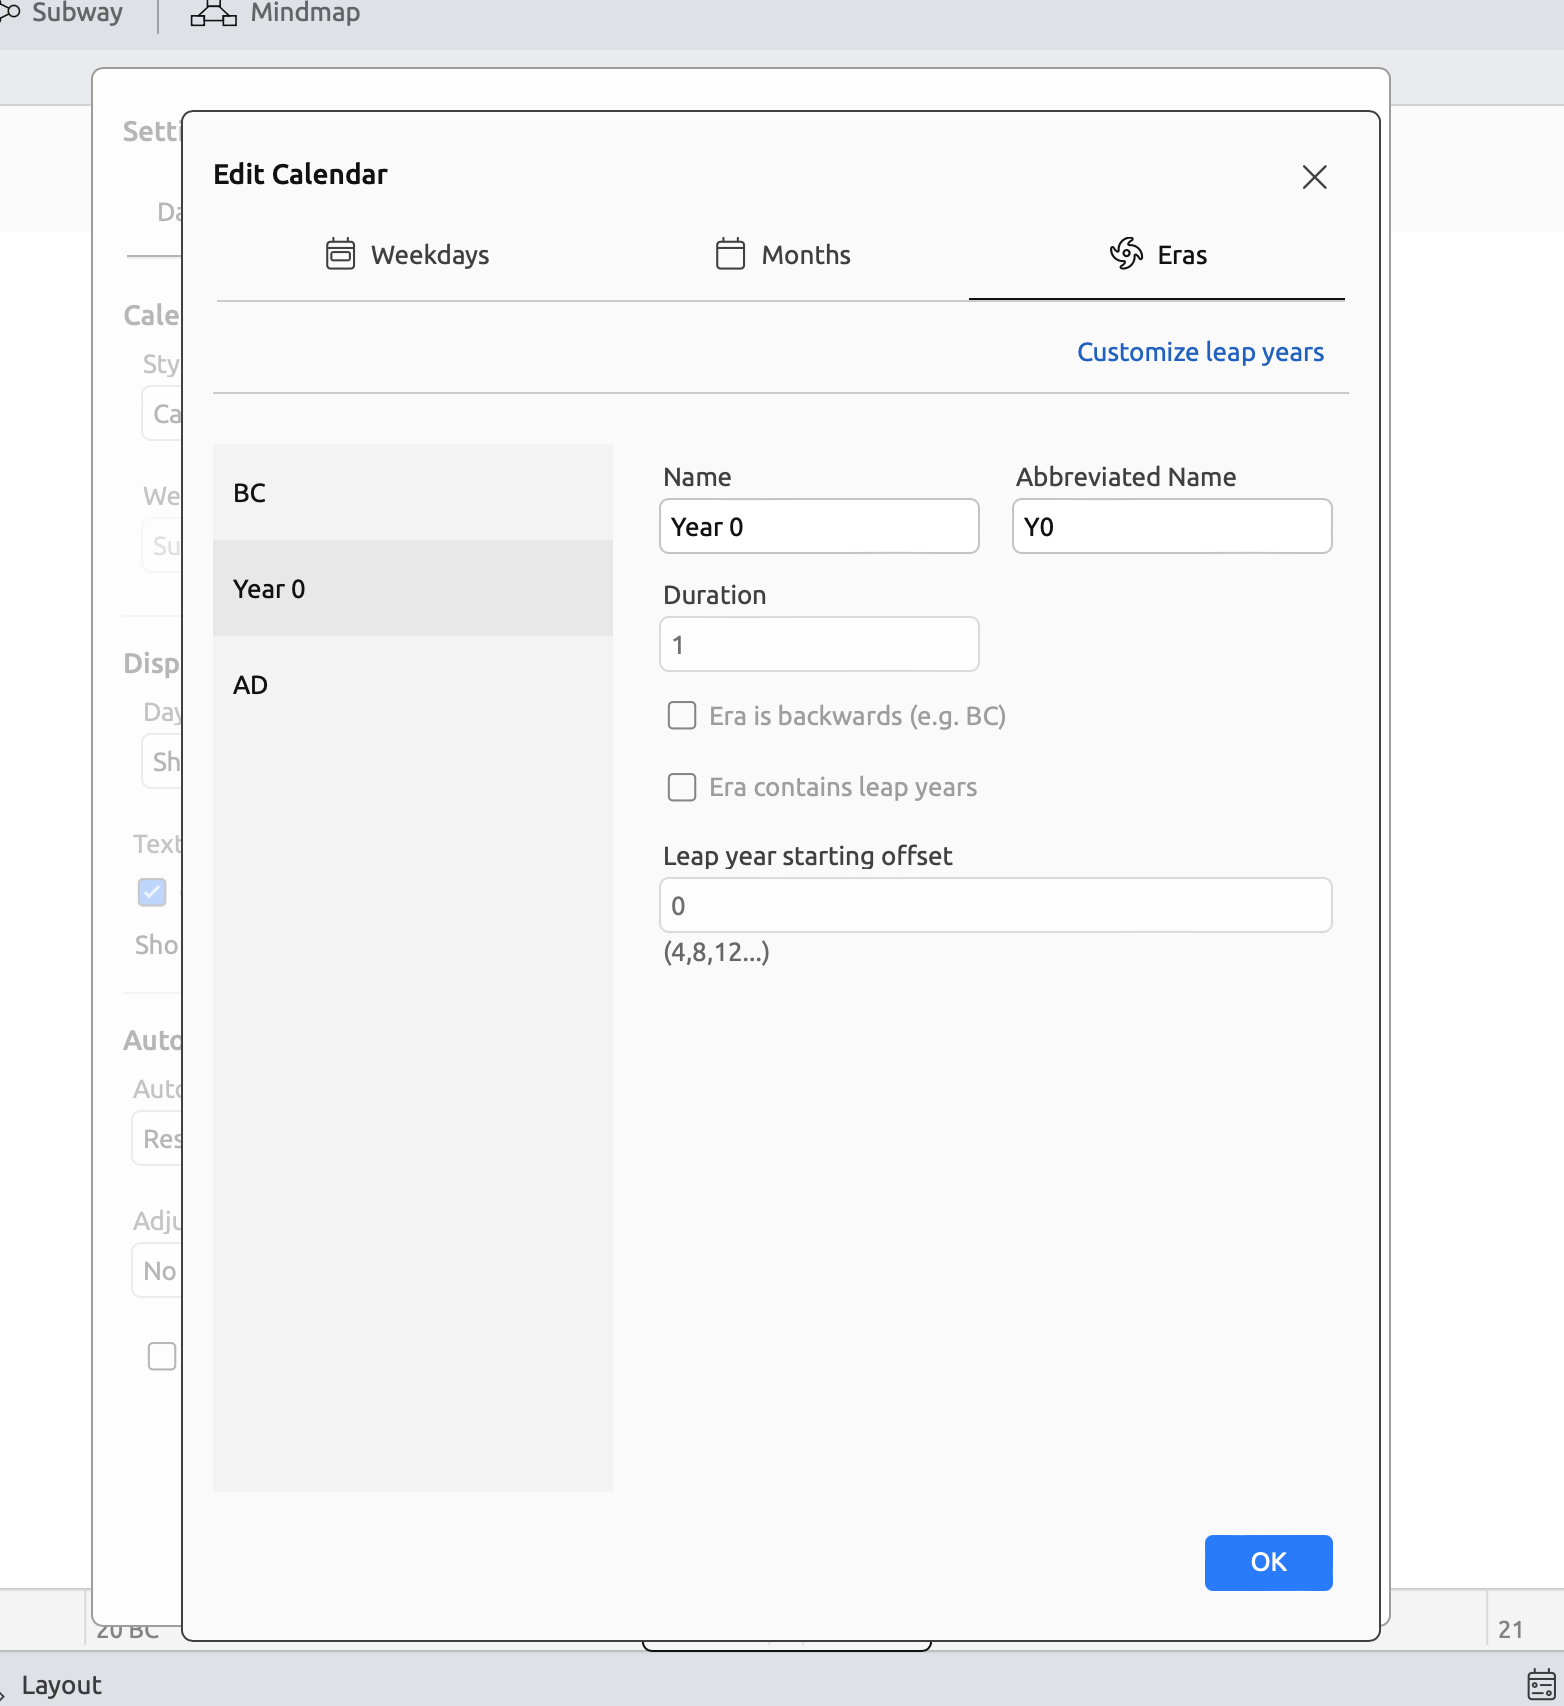Screen dimensions: 1564x1706
Task: Check Era contains leap years
Action: pyautogui.click(x=682, y=787)
